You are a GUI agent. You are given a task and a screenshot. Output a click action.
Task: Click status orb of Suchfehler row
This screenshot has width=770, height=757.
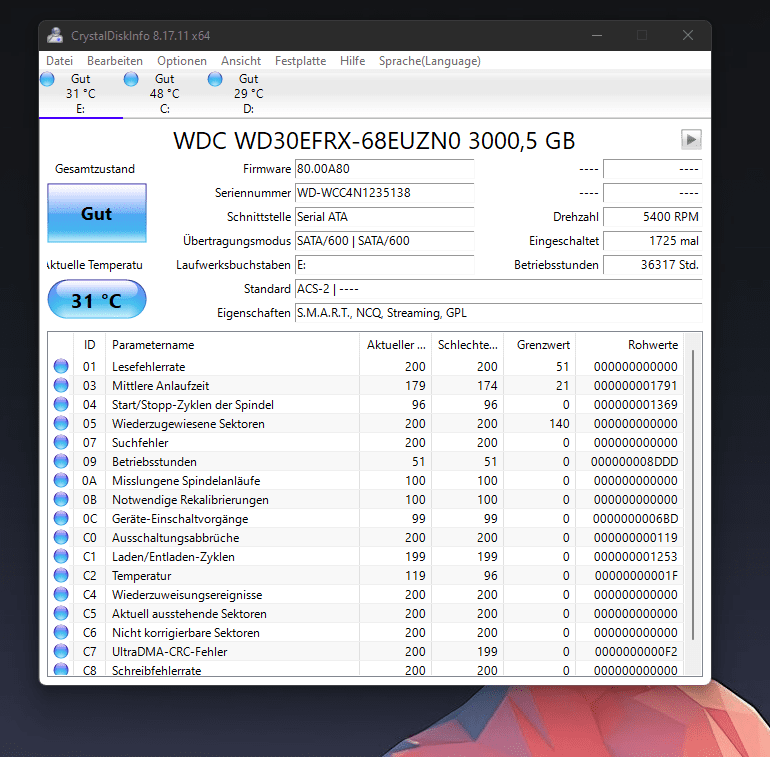(x=61, y=442)
